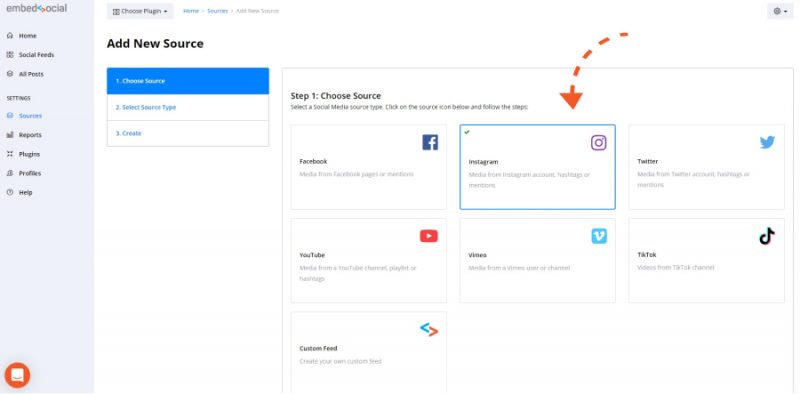Image resolution: width=800 pixels, height=394 pixels.
Task: Click the embedsocial logo
Action: (x=37, y=9)
